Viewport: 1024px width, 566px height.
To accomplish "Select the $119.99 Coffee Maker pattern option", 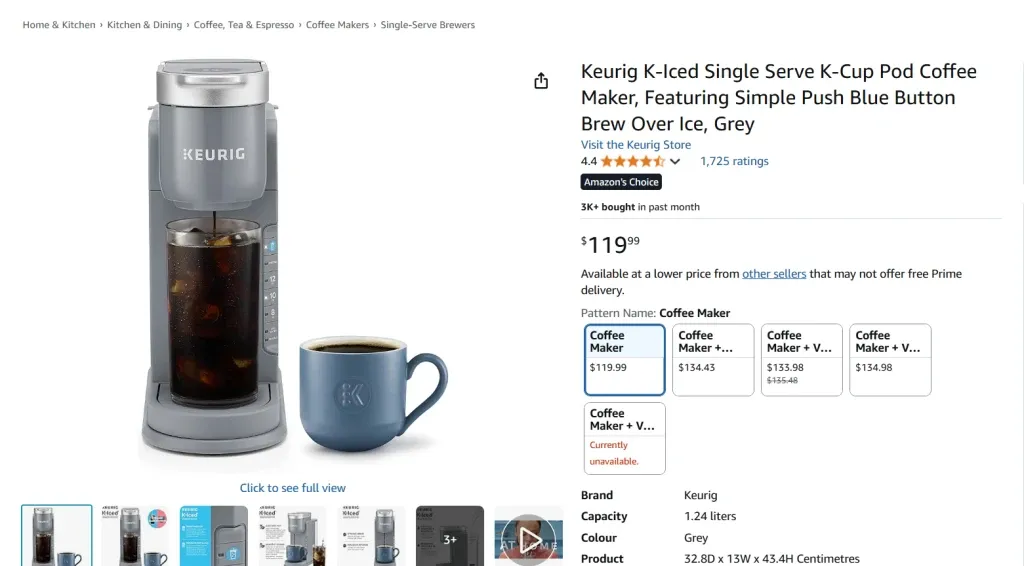I will [x=624, y=360].
